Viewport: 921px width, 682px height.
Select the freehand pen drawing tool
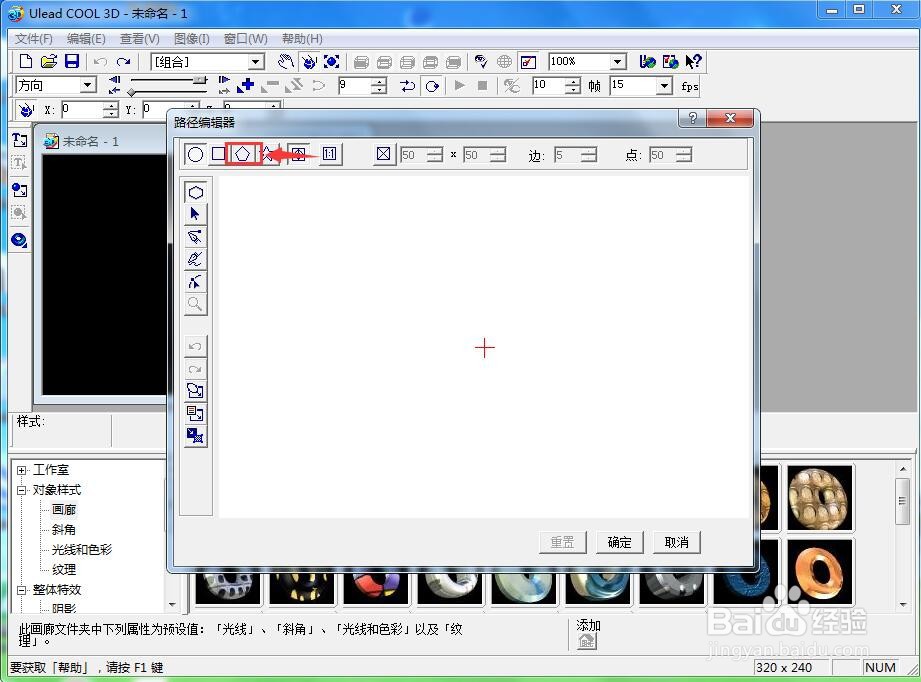pyautogui.click(x=196, y=259)
